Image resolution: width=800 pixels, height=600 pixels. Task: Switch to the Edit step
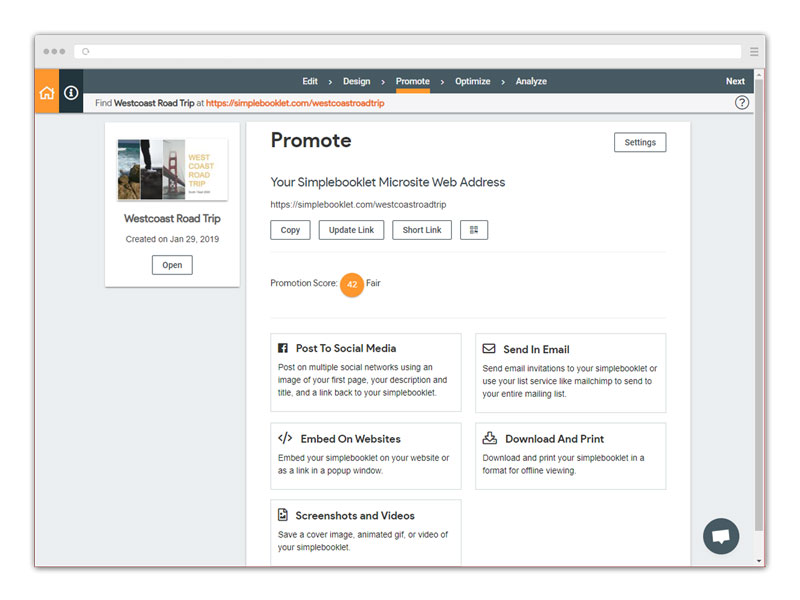click(x=310, y=81)
